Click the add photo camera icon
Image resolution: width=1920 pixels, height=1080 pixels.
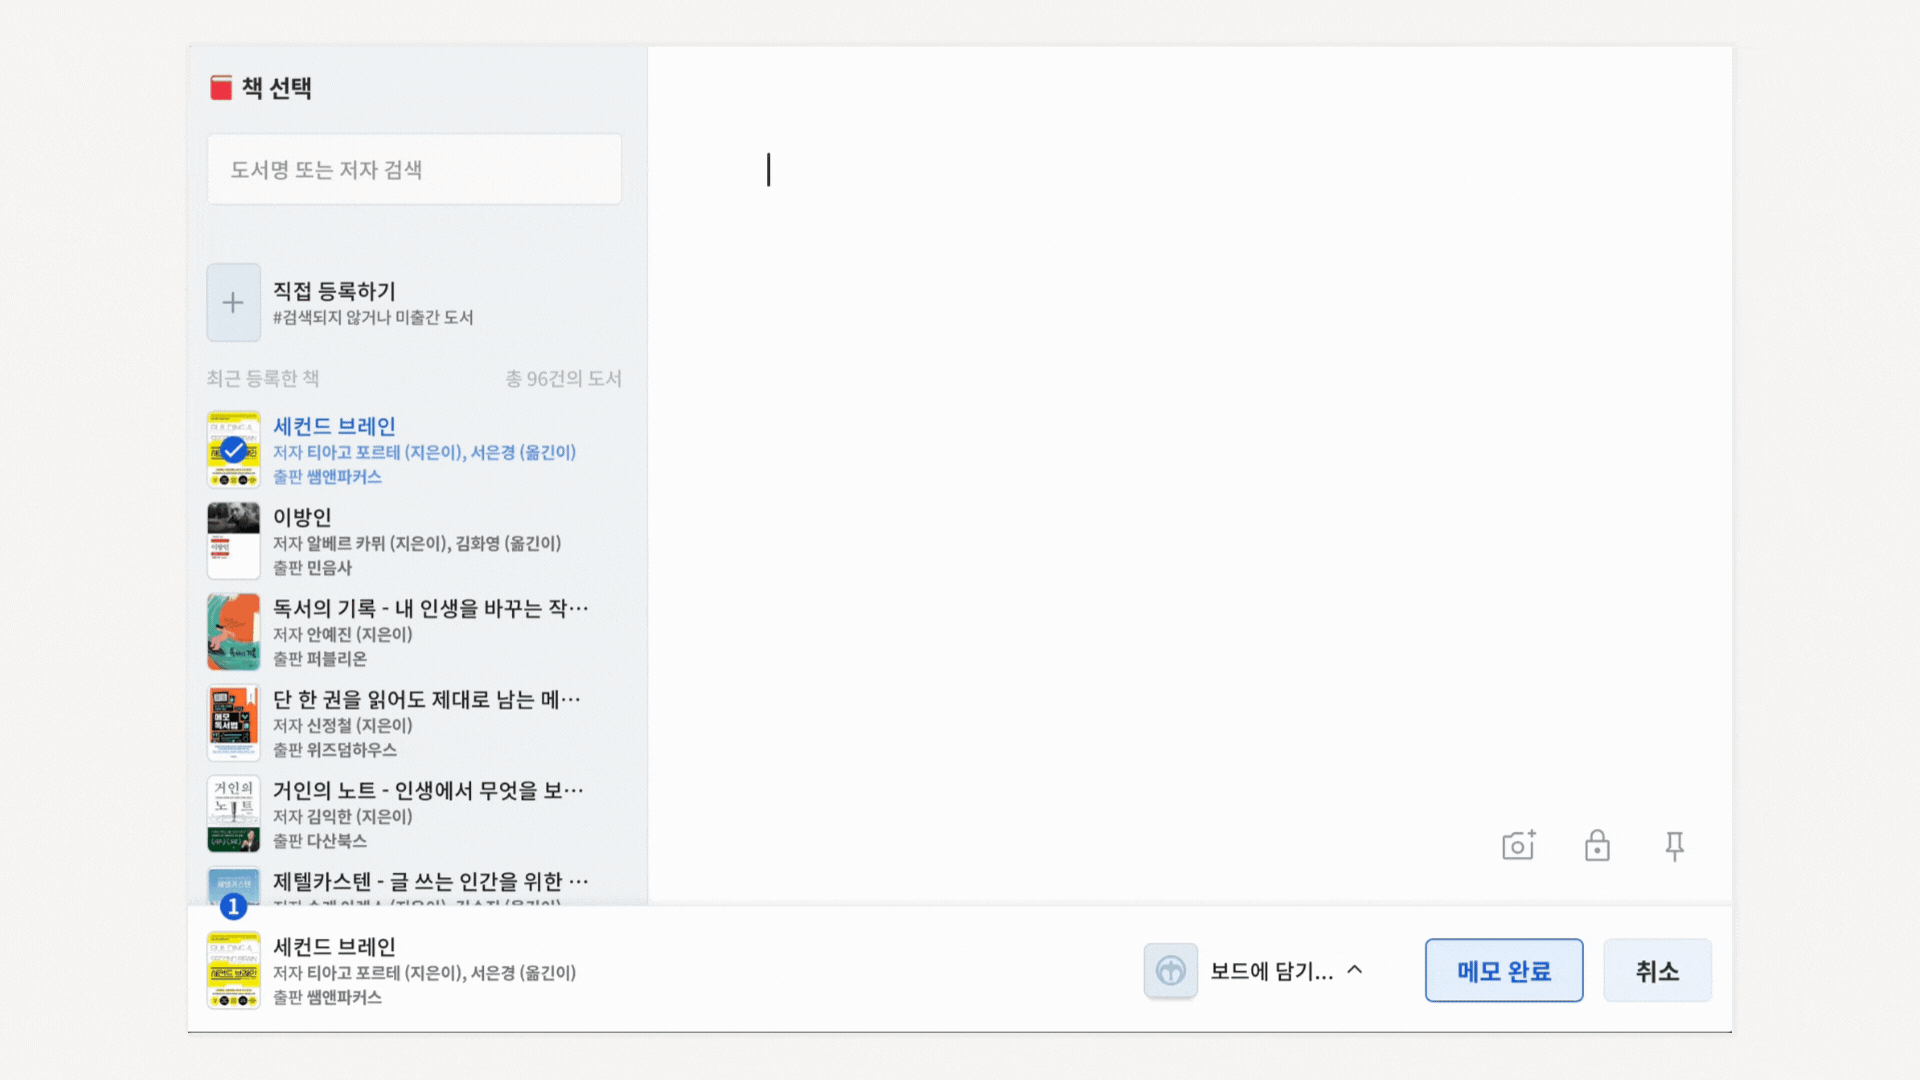[1518, 846]
